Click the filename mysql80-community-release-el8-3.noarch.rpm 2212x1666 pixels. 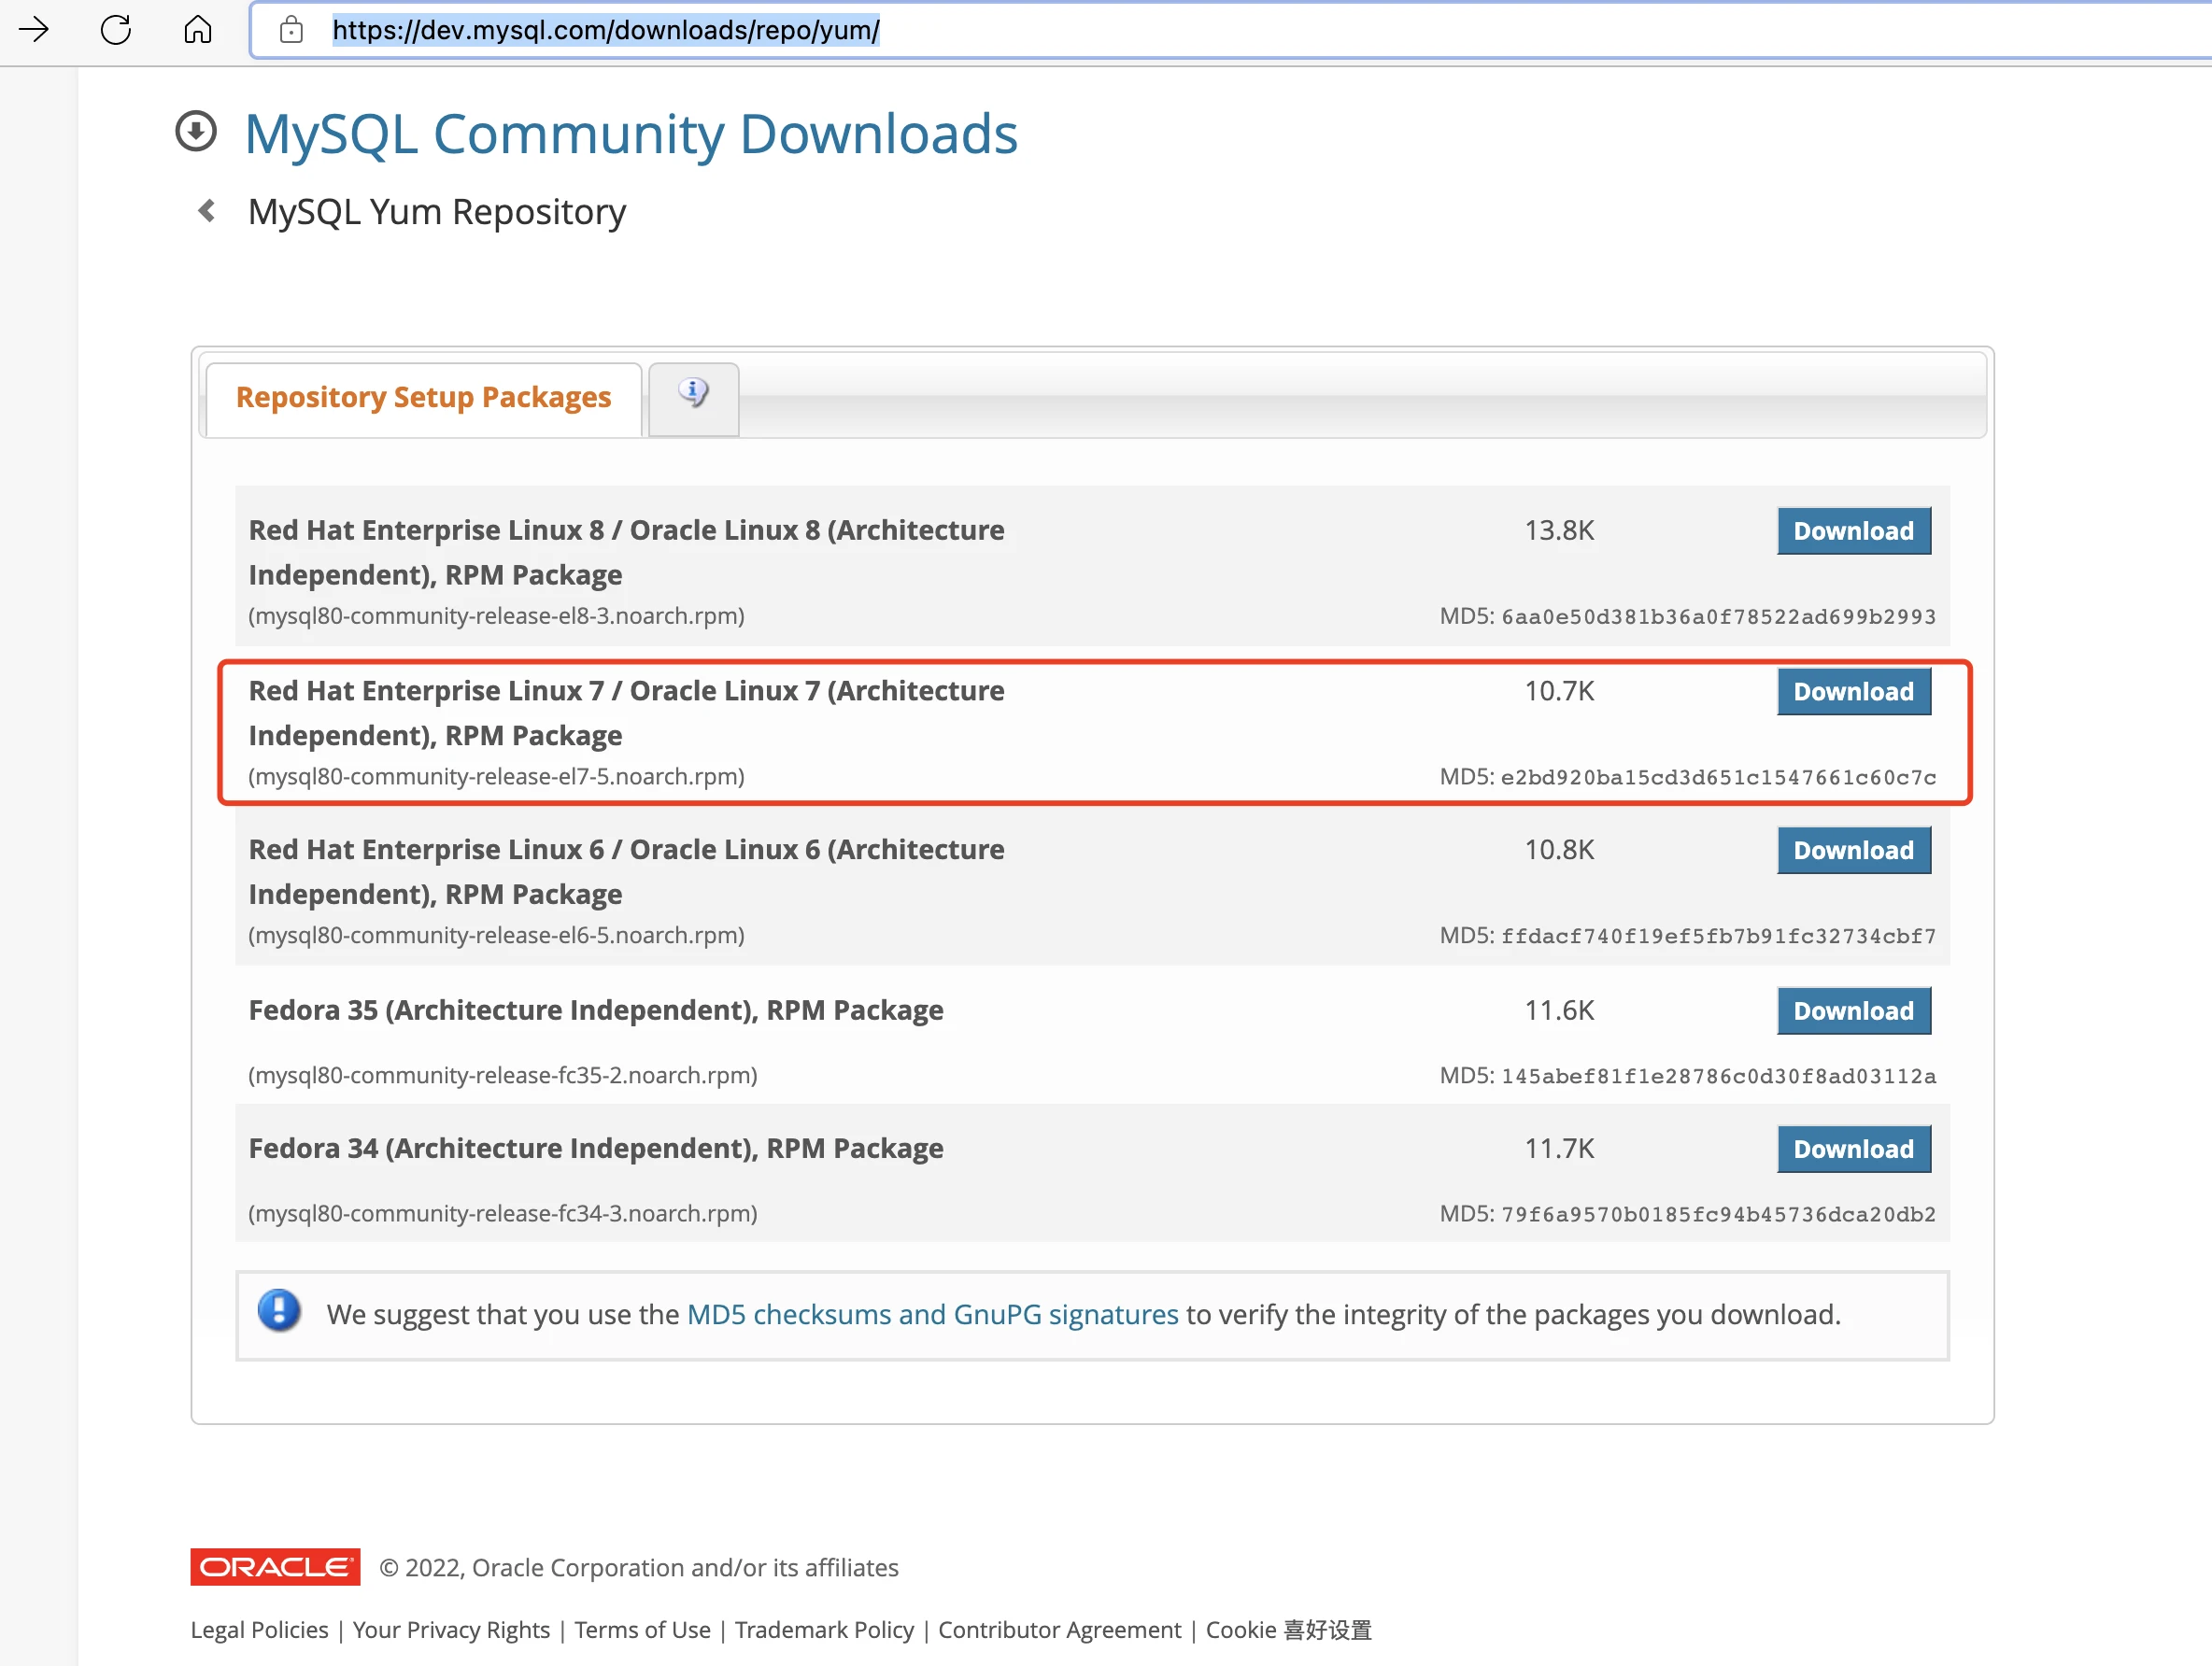point(496,616)
